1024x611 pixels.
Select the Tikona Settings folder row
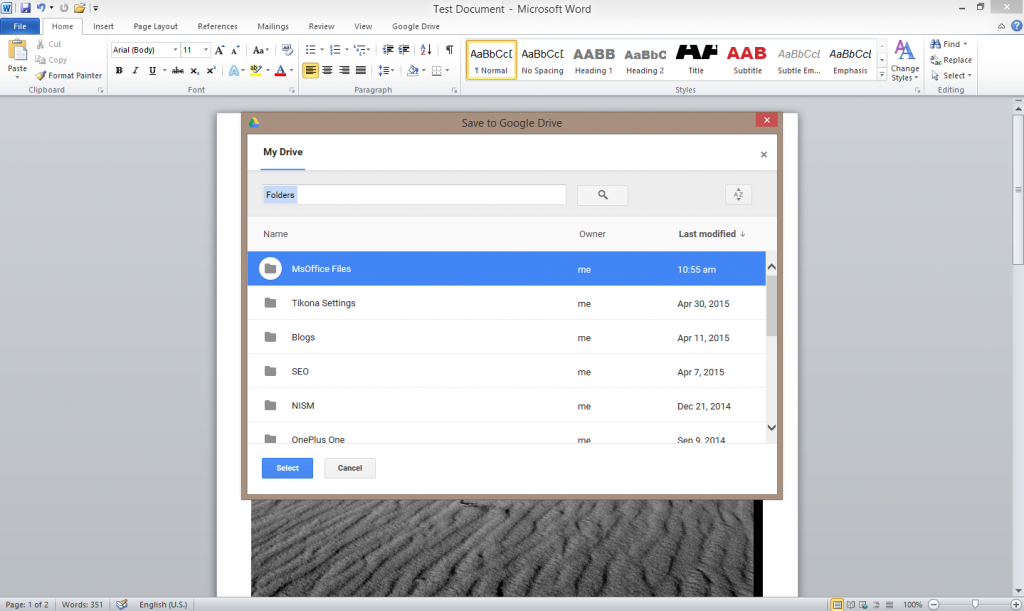(506, 303)
